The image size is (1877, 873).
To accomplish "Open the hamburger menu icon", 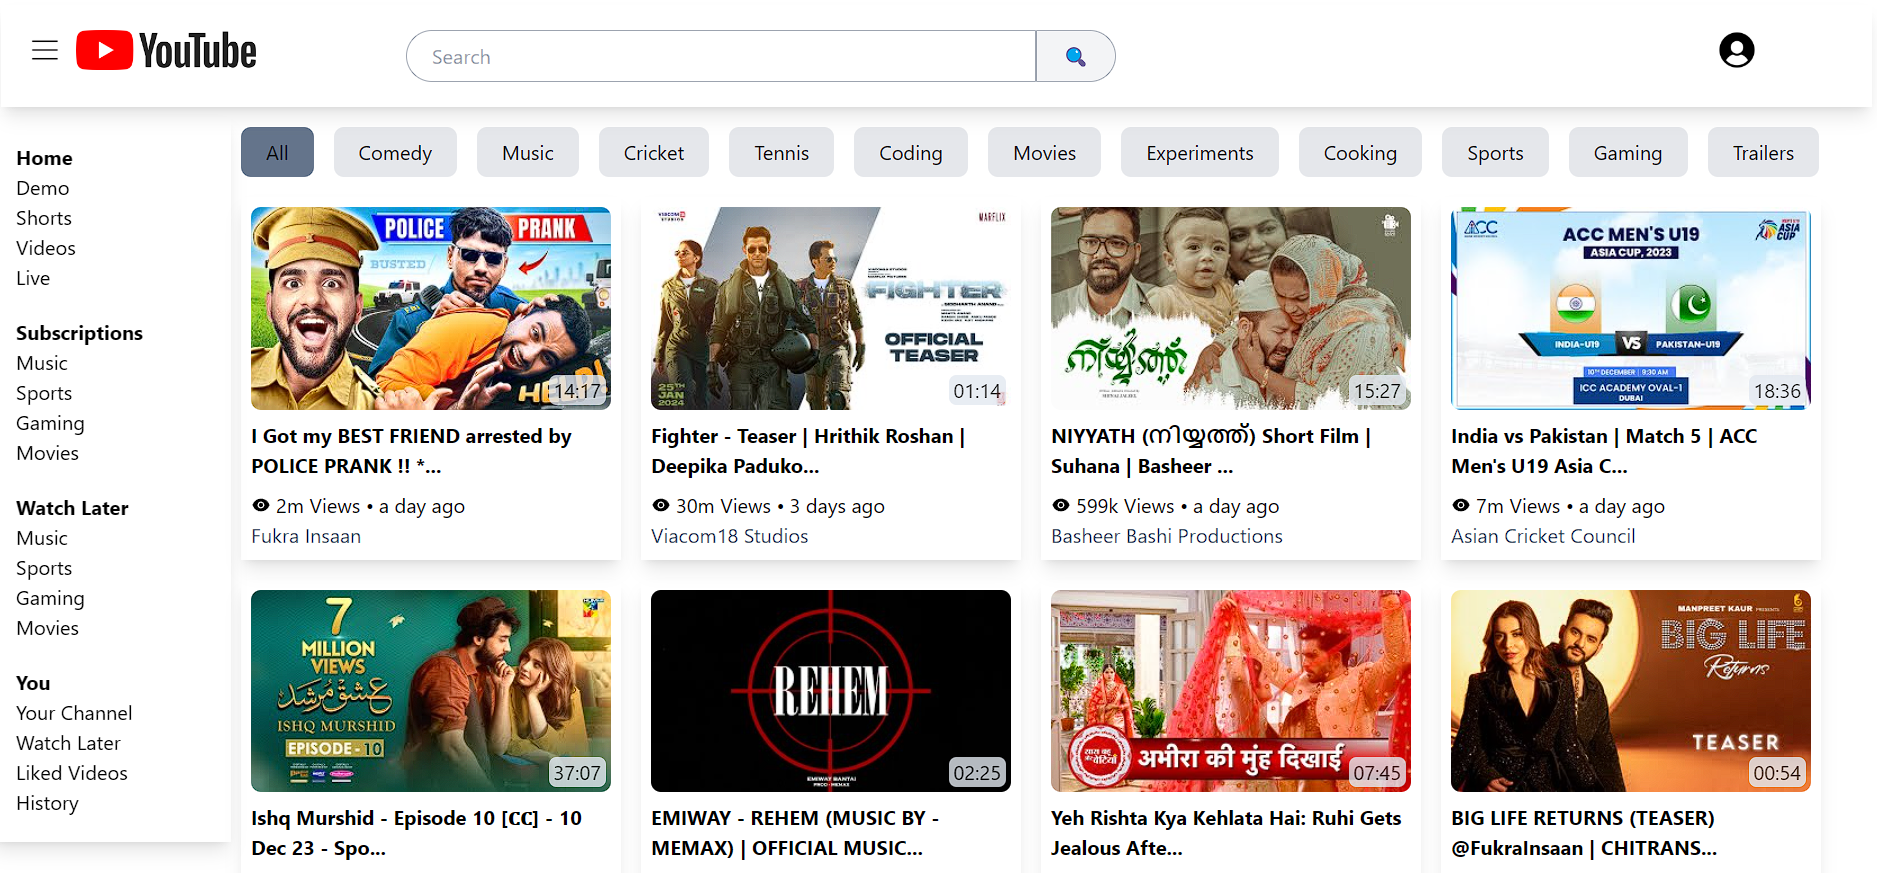I will coord(45,50).
